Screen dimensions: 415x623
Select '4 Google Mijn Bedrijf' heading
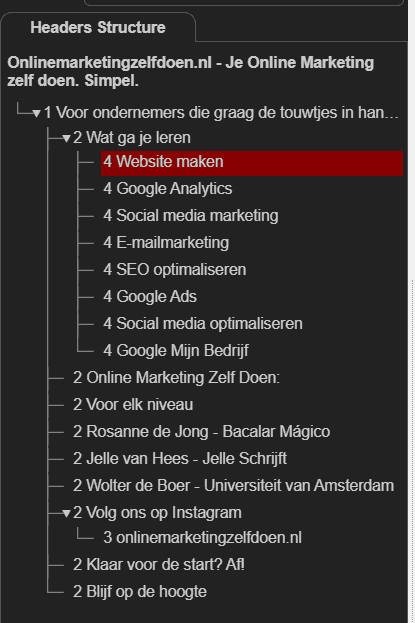point(176,350)
